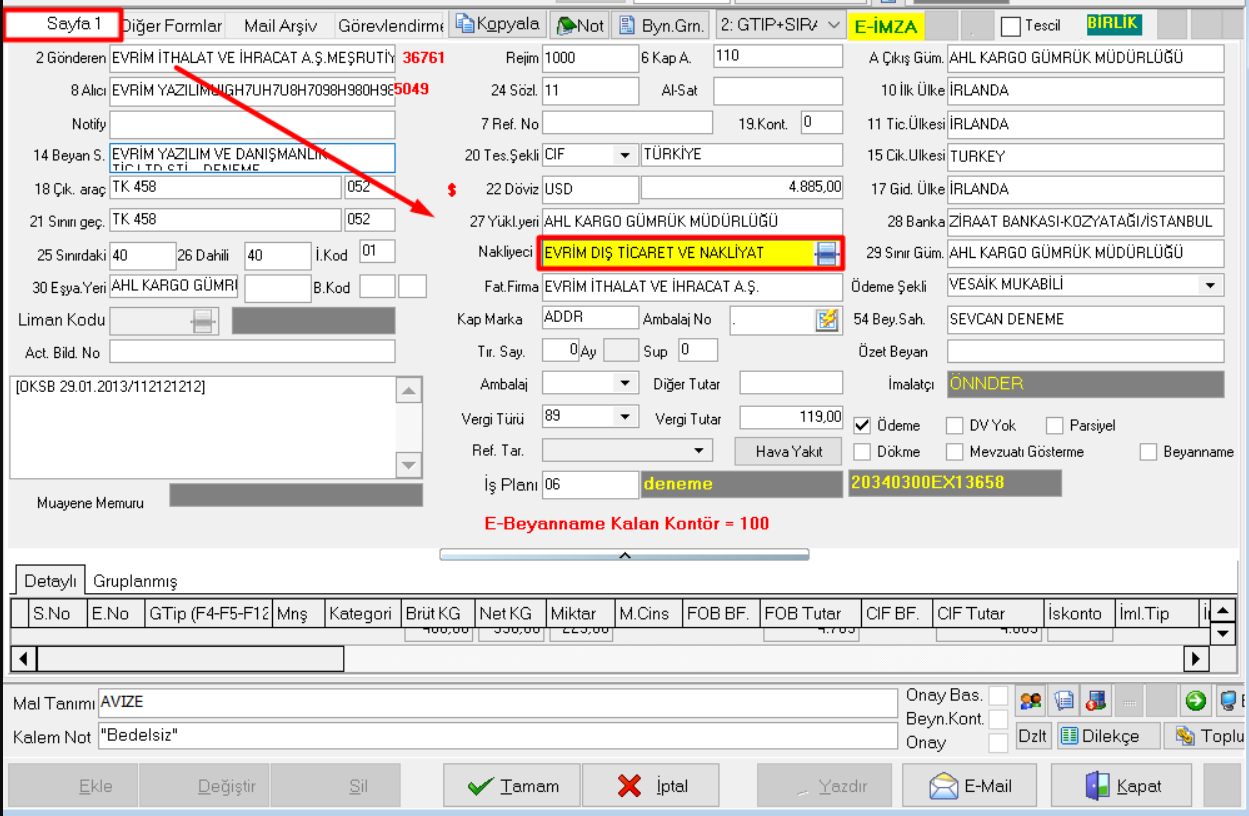Click the red dollar sign beside Döviz

pyautogui.click(x=452, y=189)
